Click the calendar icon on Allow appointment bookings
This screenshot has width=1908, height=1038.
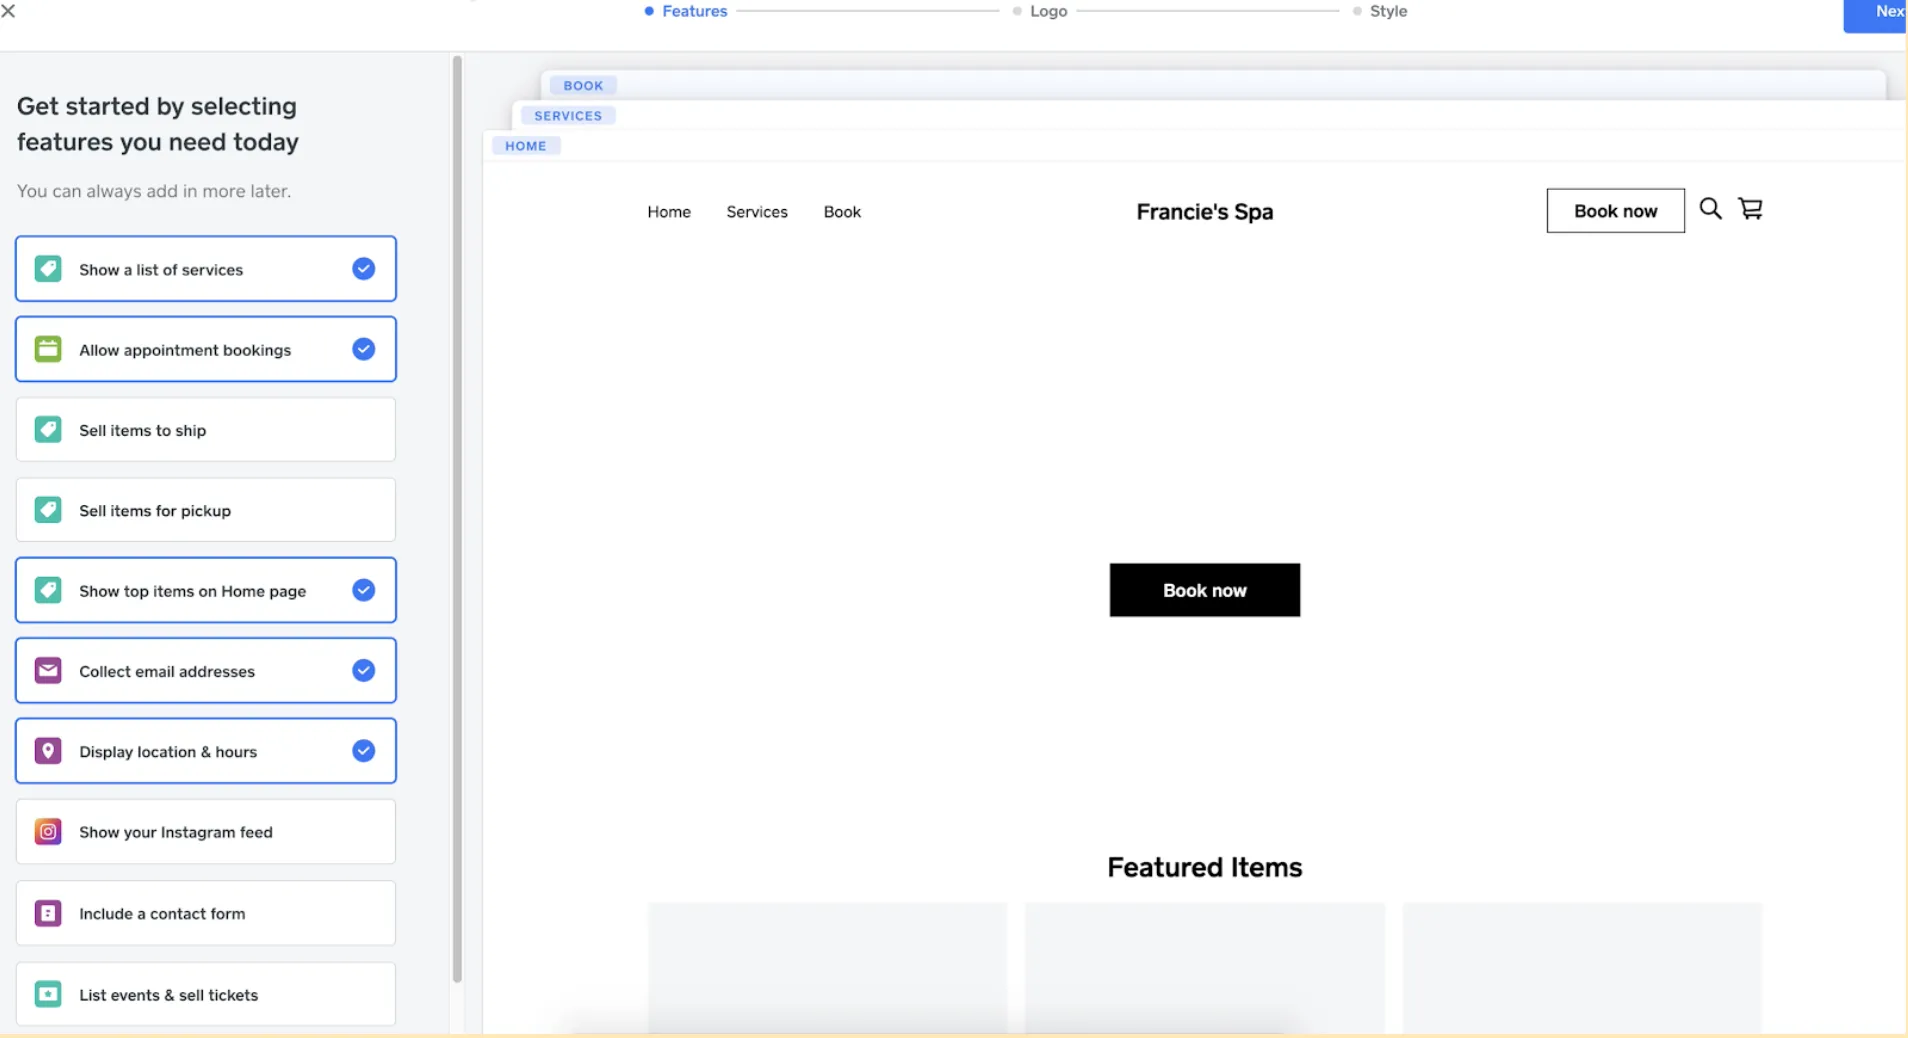[47, 349]
